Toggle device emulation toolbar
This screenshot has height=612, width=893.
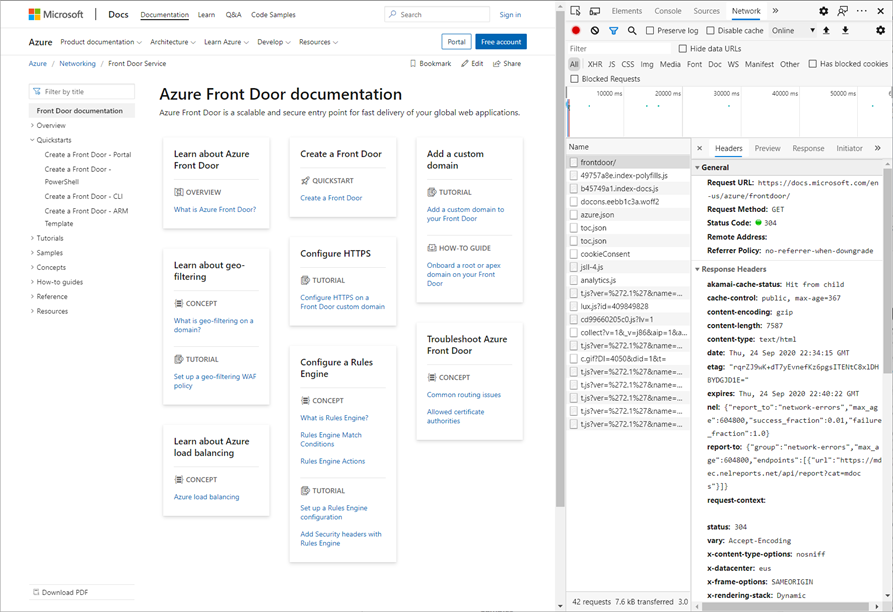click(x=595, y=11)
